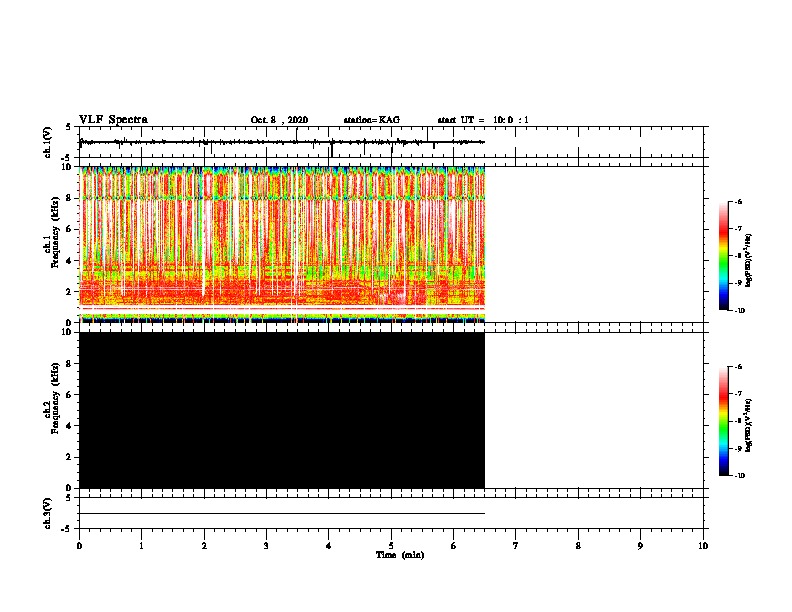Click the time axis tick label '7'
Screen dimensions: 792x612
coord(516,546)
